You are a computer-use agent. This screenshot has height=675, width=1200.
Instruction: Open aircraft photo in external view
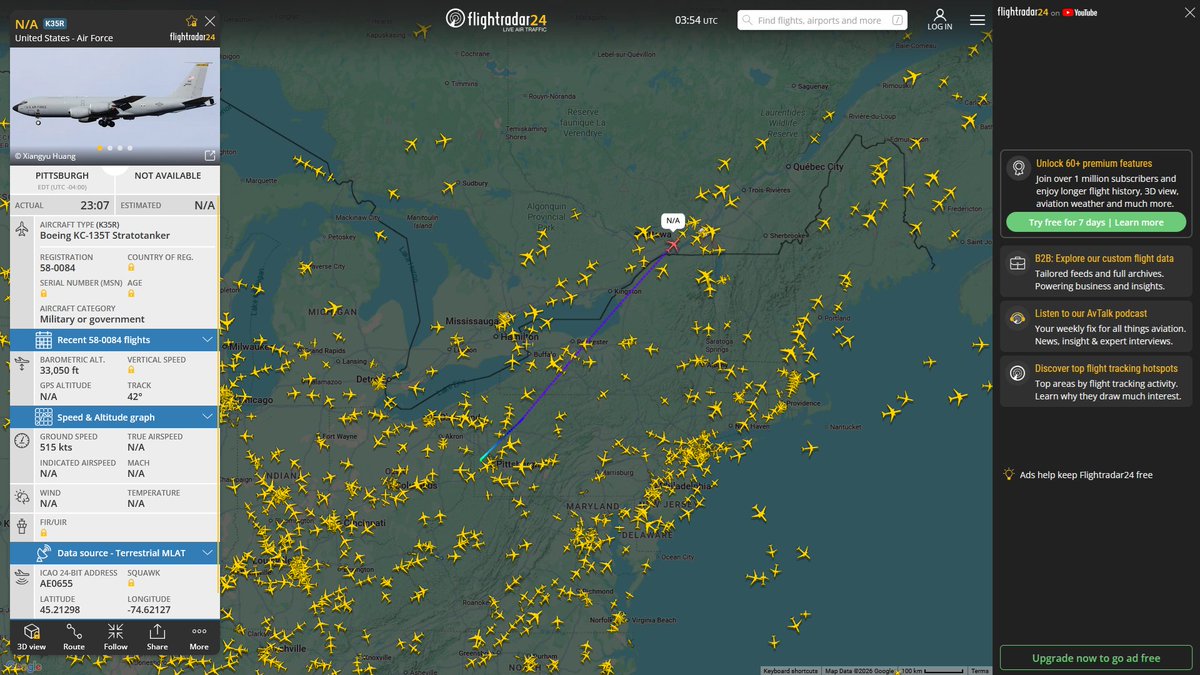pos(209,155)
